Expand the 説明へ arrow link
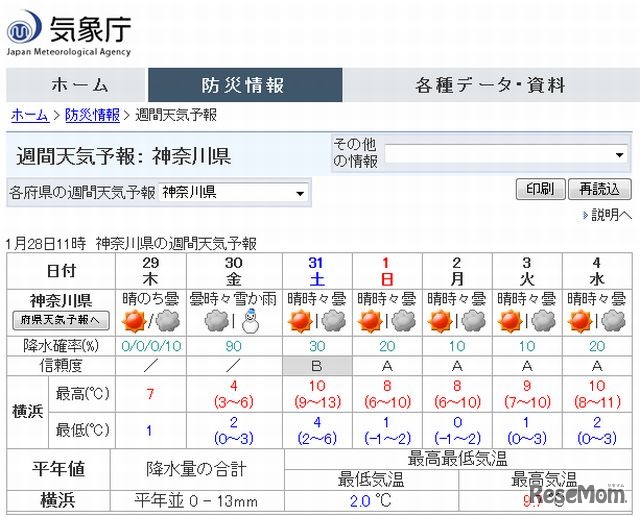Image resolution: width=640 pixels, height=517 pixels. 607,215
